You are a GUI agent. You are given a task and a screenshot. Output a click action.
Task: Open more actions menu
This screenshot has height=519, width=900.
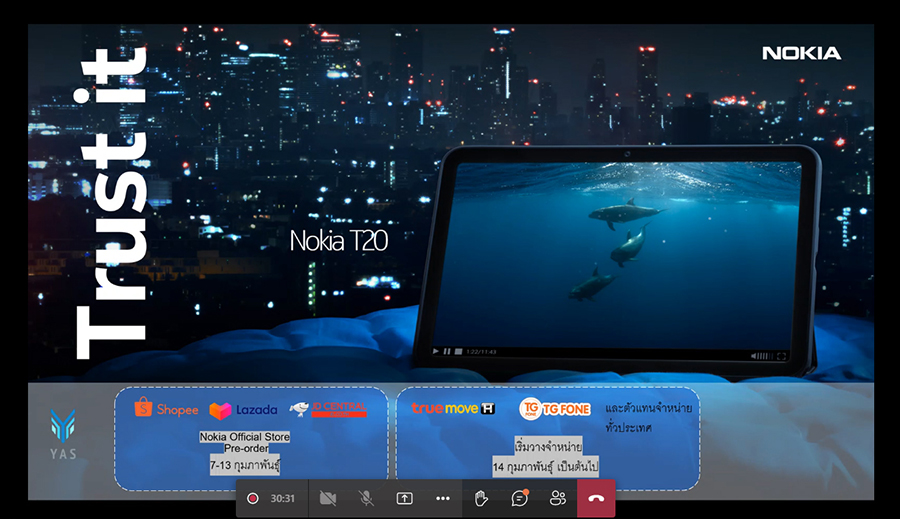[x=443, y=498]
